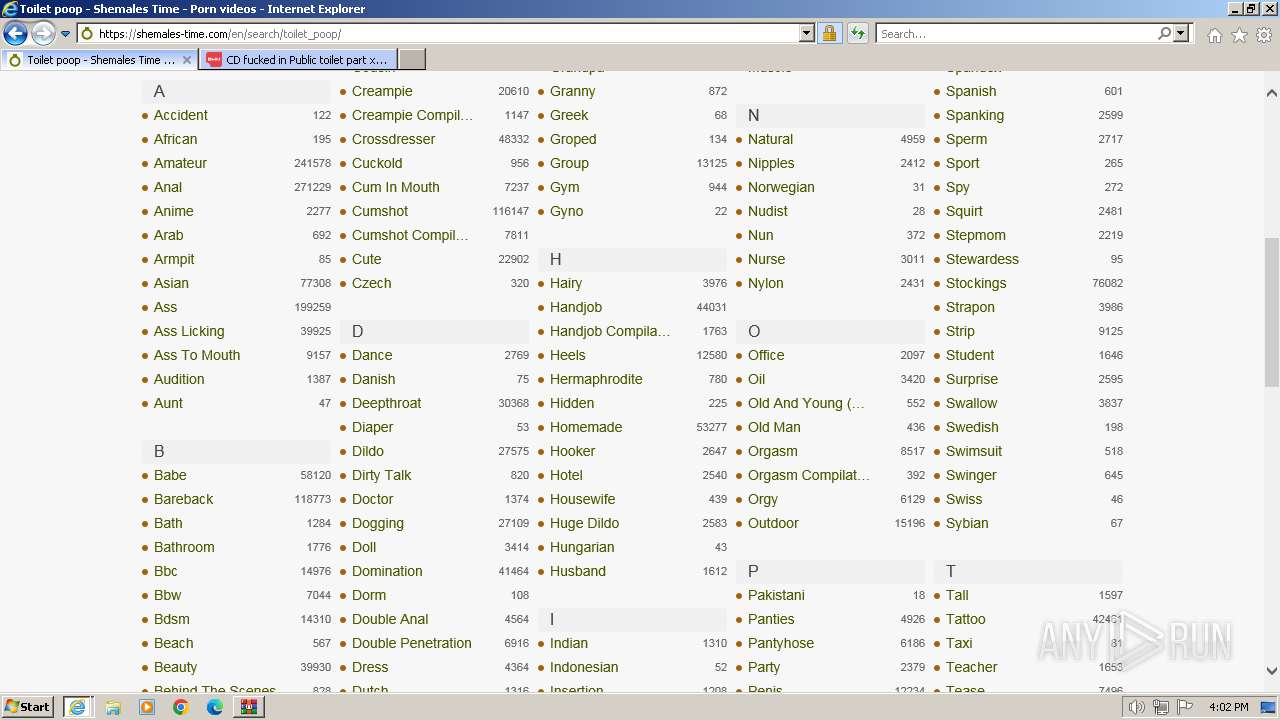The width and height of the screenshot is (1280, 720).
Task: Select the 'Doctor' category link
Action: [373, 499]
